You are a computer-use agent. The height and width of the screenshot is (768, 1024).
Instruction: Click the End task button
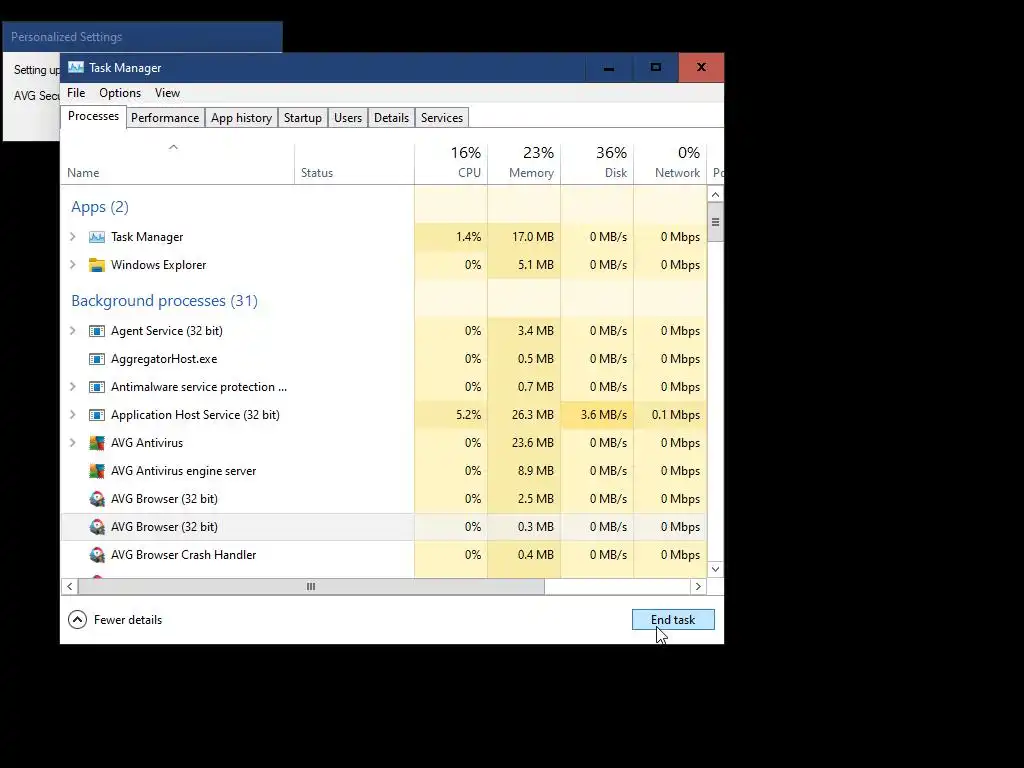673,620
